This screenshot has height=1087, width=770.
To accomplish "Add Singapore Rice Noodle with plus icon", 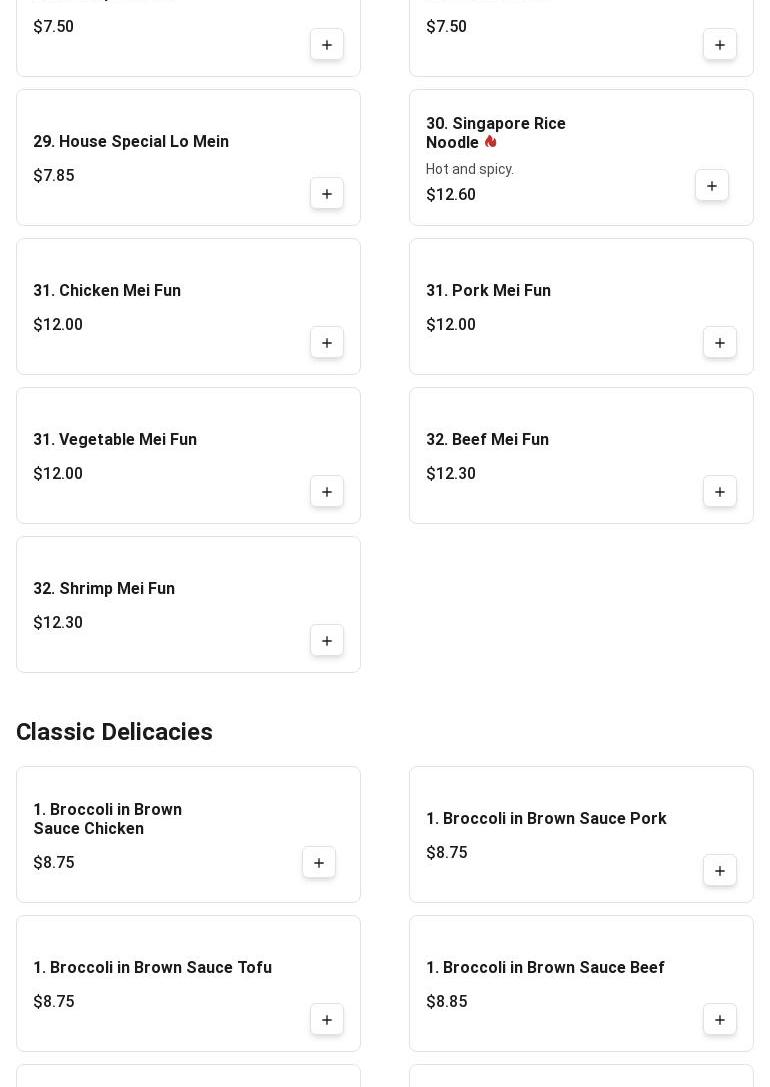I will coord(711,185).
